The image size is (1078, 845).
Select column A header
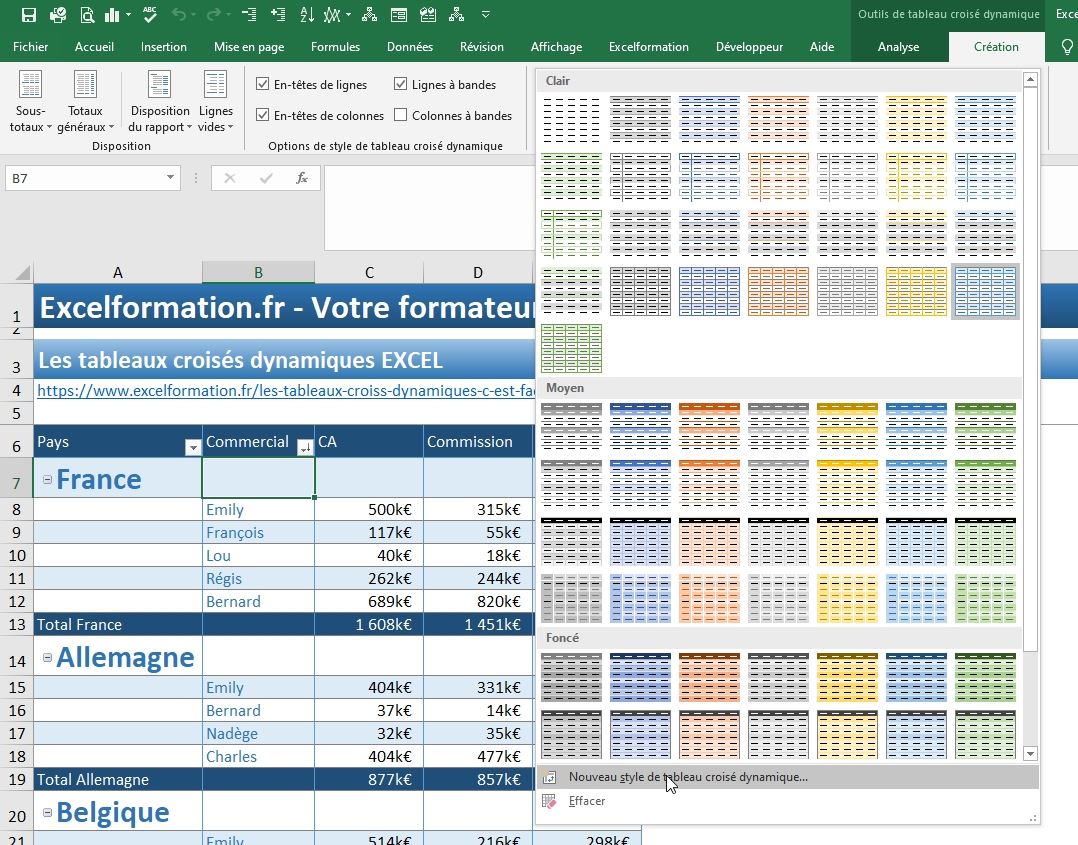click(118, 273)
